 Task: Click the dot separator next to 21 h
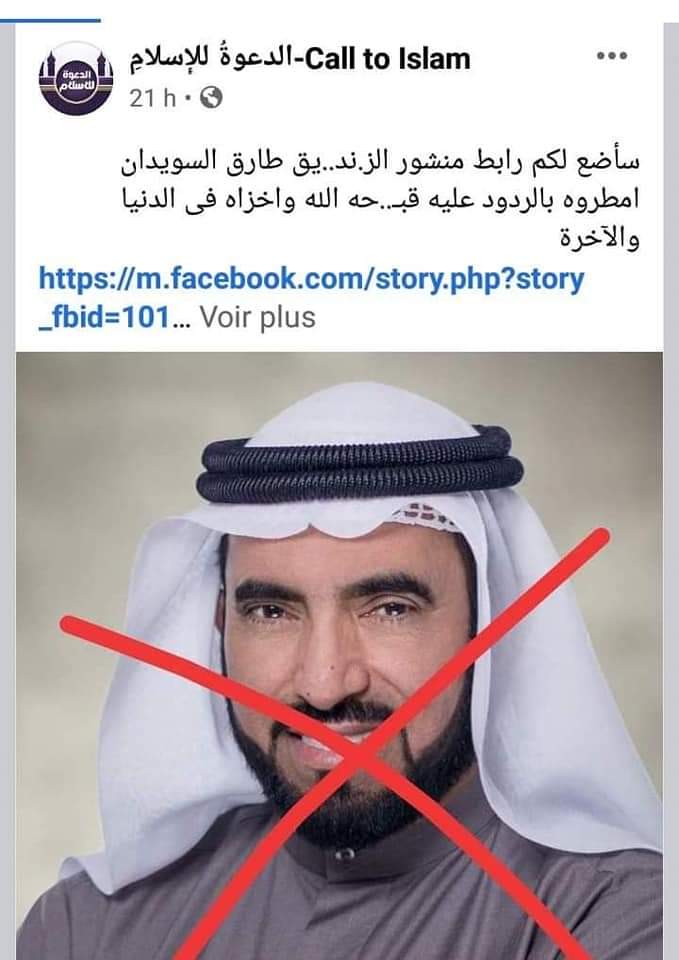(187, 98)
